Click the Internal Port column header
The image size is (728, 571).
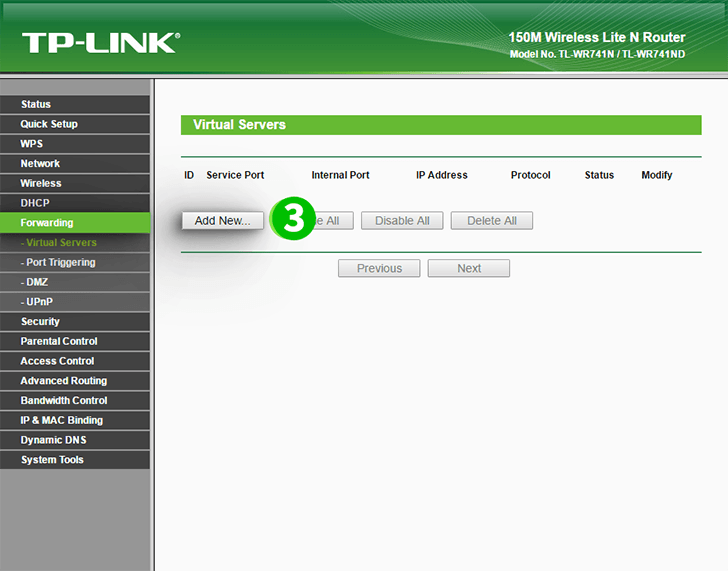pos(340,175)
